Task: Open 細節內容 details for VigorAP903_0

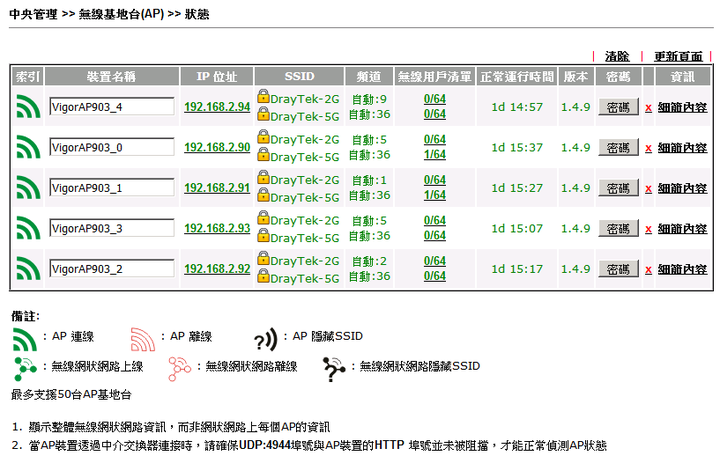Action: (x=682, y=148)
